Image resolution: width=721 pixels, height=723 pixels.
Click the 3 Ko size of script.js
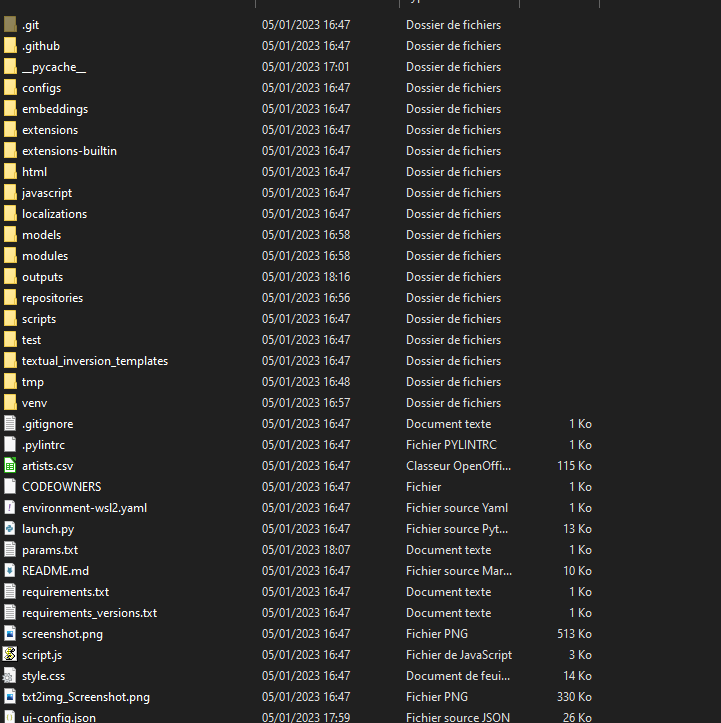click(580, 655)
